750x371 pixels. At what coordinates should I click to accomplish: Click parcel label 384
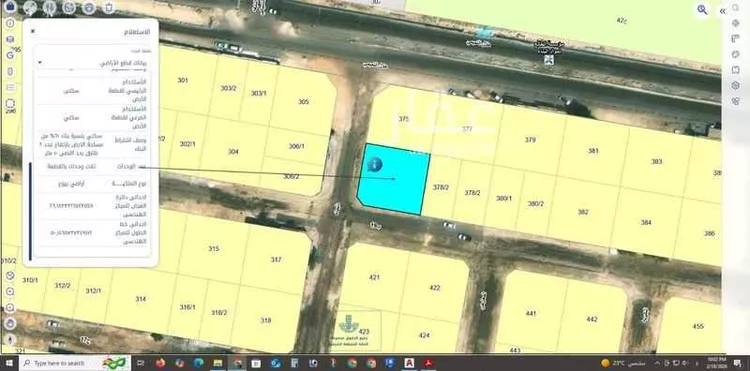646,222
